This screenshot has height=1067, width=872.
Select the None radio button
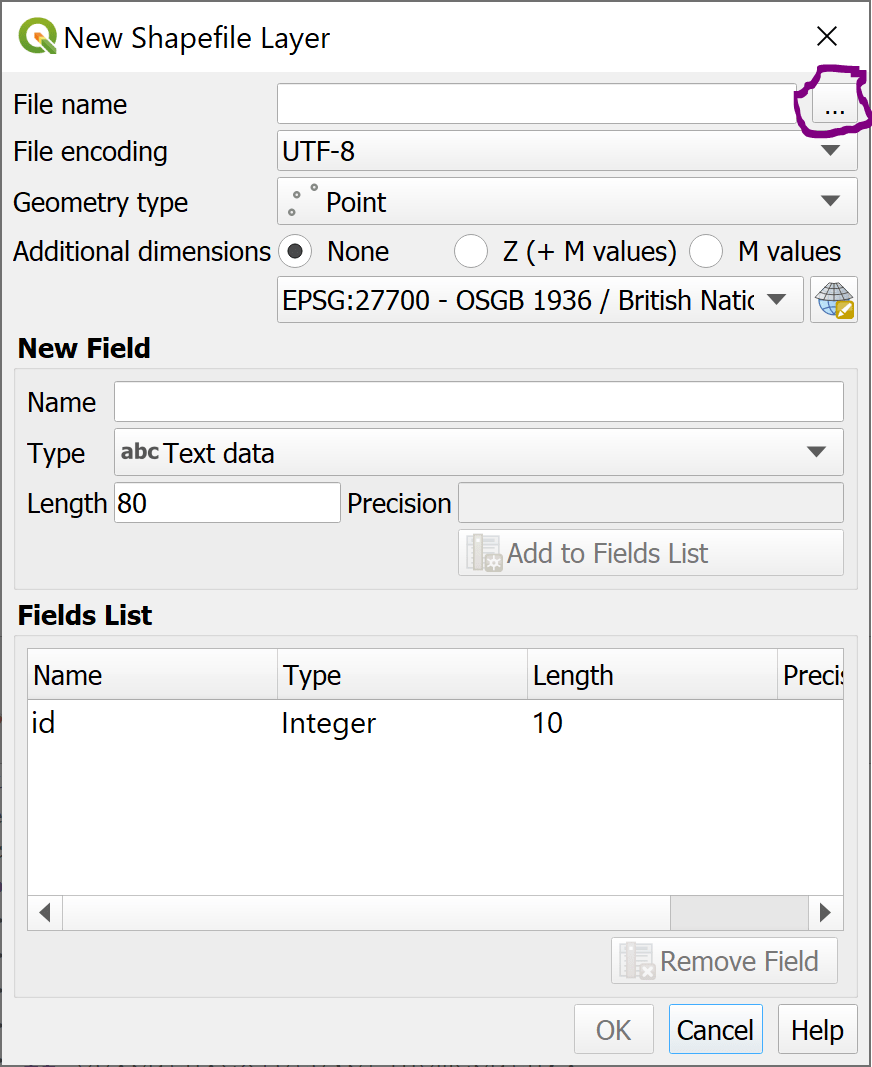(x=295, y=251)
